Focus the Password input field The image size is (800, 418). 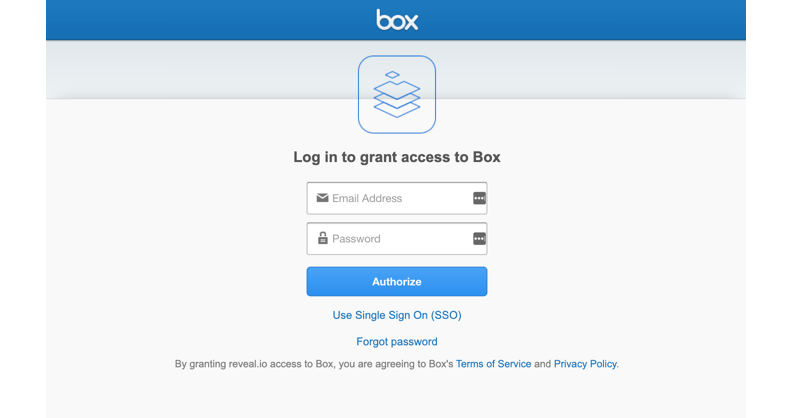pos(397,238)
